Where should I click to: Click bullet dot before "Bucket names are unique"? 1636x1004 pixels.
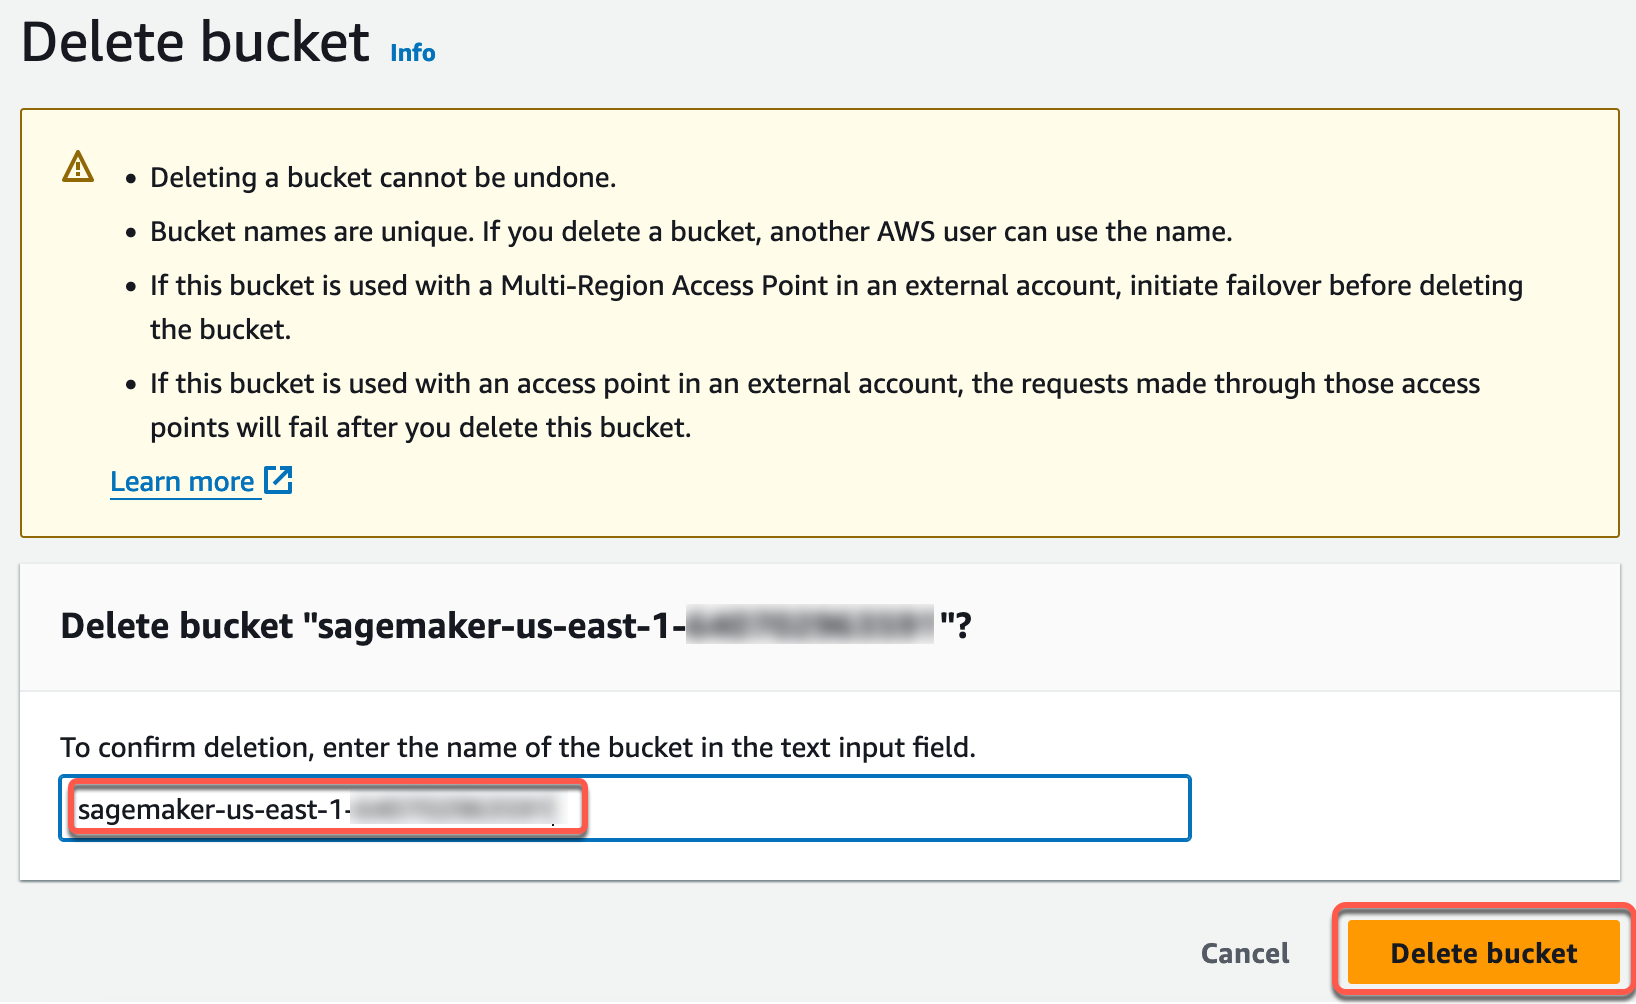[x=131, y=233]
